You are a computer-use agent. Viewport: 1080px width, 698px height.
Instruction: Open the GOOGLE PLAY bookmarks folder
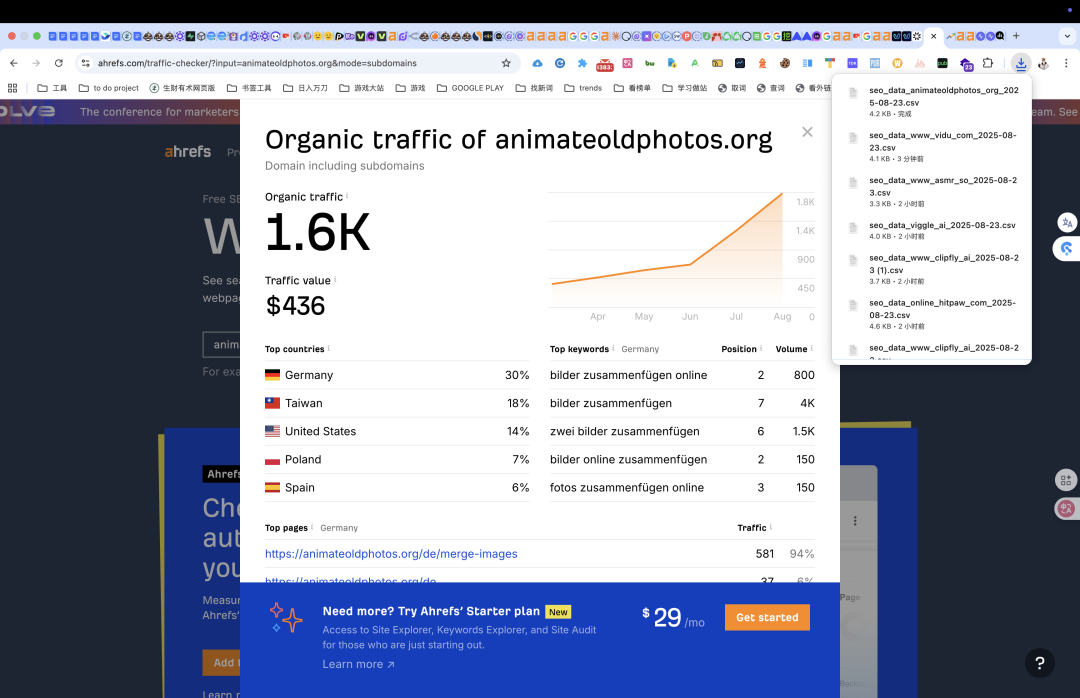(470, 88)
